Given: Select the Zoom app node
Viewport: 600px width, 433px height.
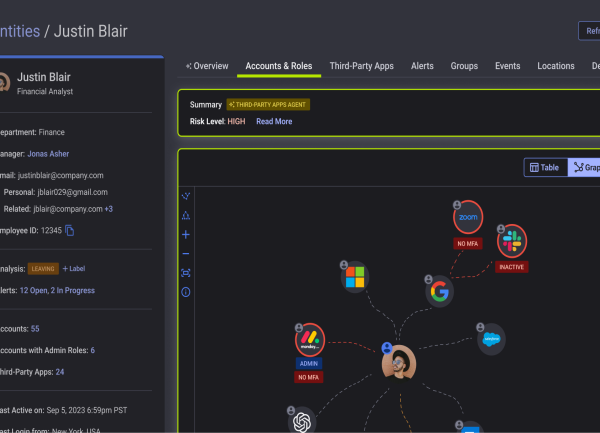Looking at the screenshot, I should pyautogui.click(x=467, y=217).
